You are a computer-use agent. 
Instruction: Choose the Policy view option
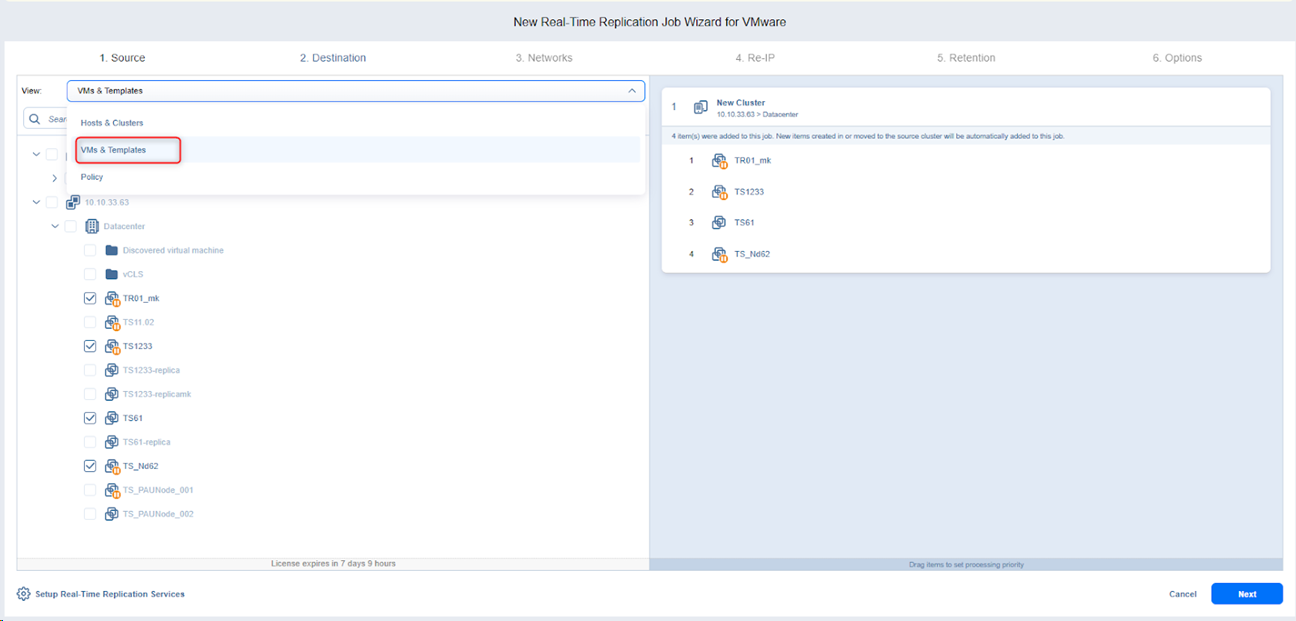[92, 177]
